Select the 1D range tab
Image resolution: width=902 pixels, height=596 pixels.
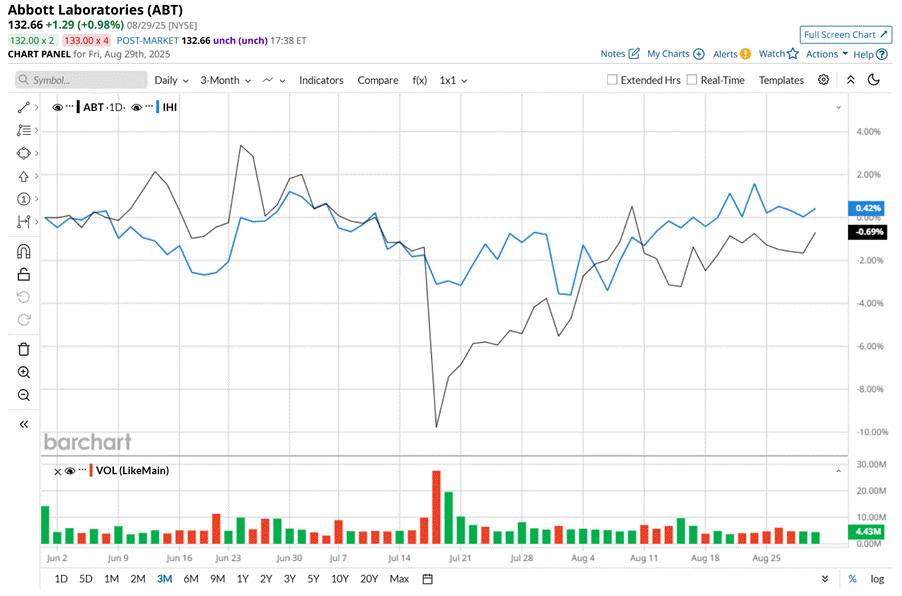[x=61, y=579]
